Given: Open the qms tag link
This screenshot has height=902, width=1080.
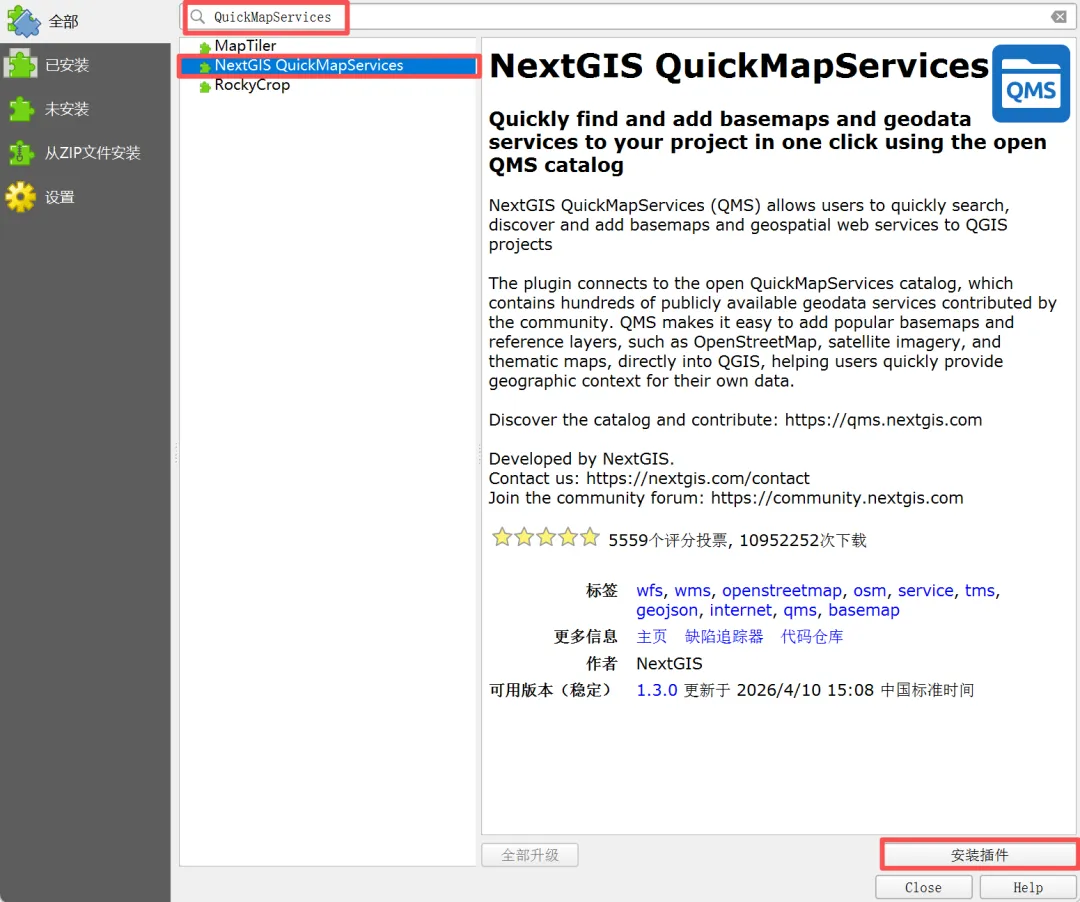Looking at the screenshot, I should click(x=800, y=610).
